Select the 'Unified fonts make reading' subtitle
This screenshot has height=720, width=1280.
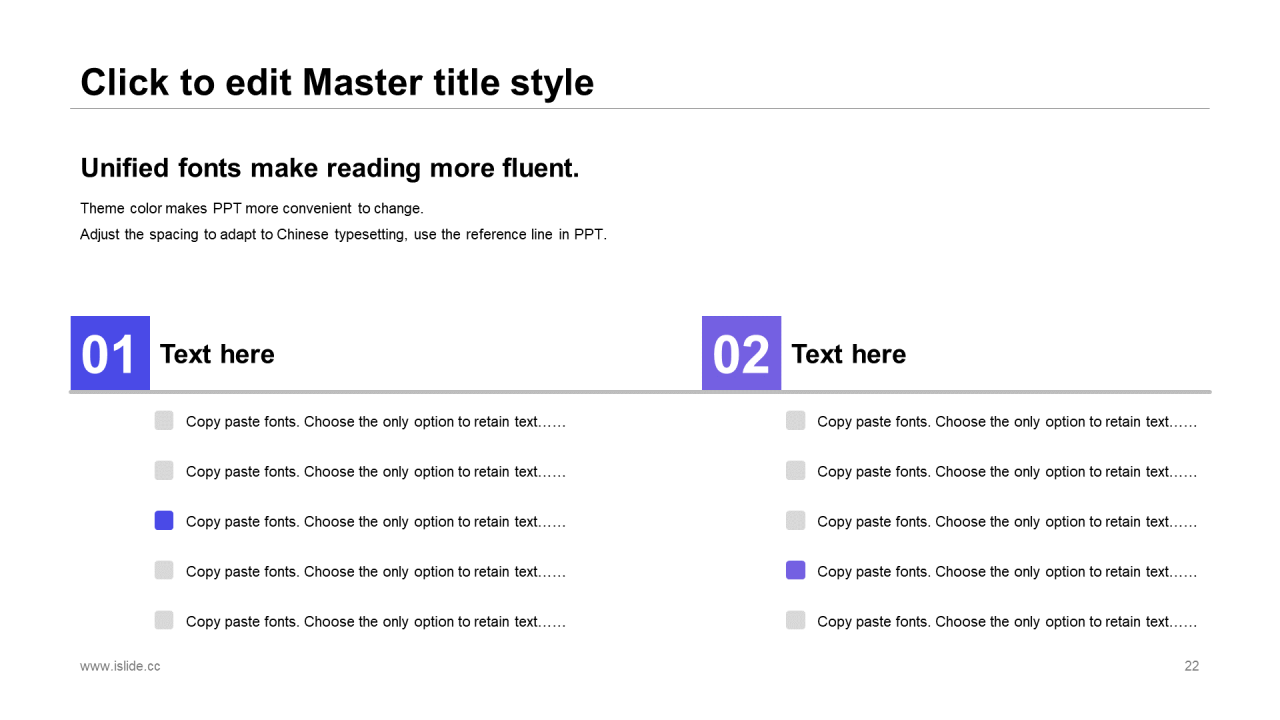tap(330, 168)
